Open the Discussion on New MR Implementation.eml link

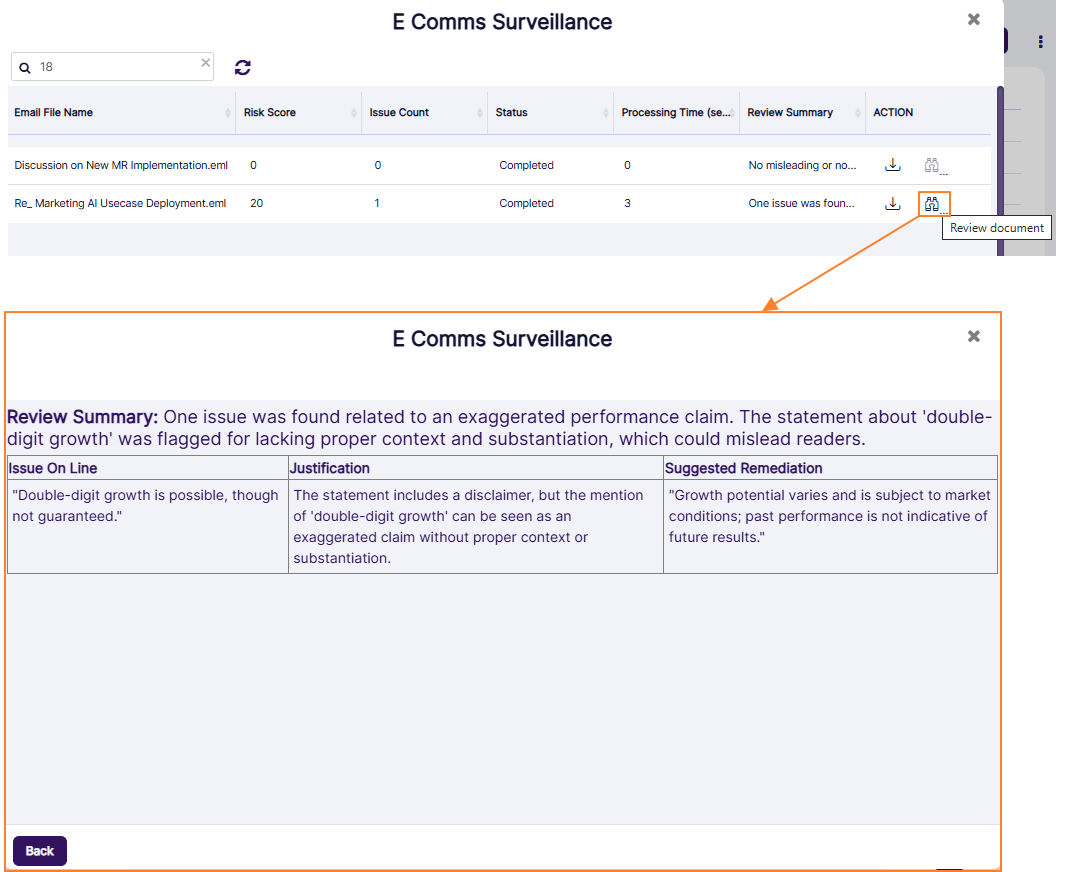tap(119, 165)
